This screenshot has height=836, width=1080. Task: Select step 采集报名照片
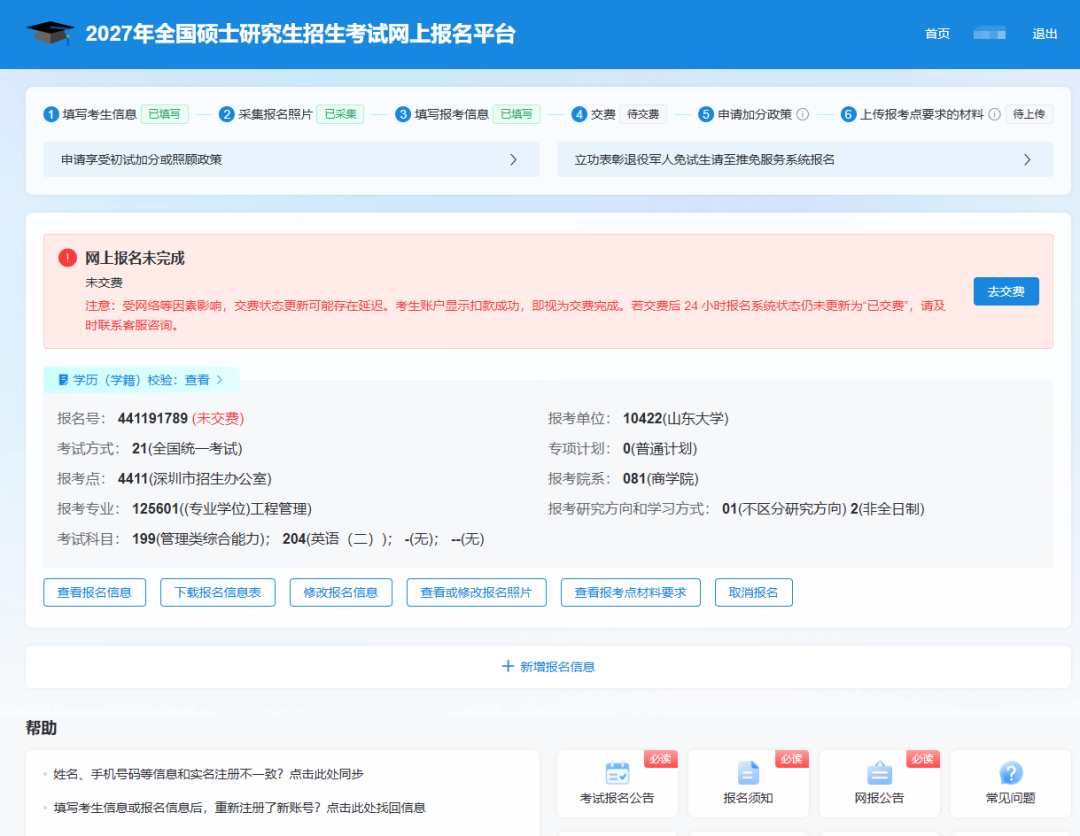click(276, 114)
